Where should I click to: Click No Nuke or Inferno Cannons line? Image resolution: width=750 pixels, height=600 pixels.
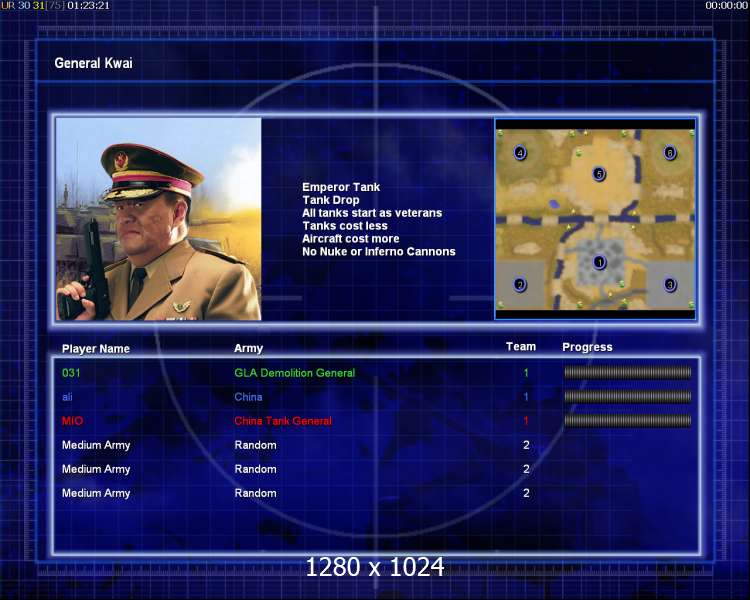(379, 252)
